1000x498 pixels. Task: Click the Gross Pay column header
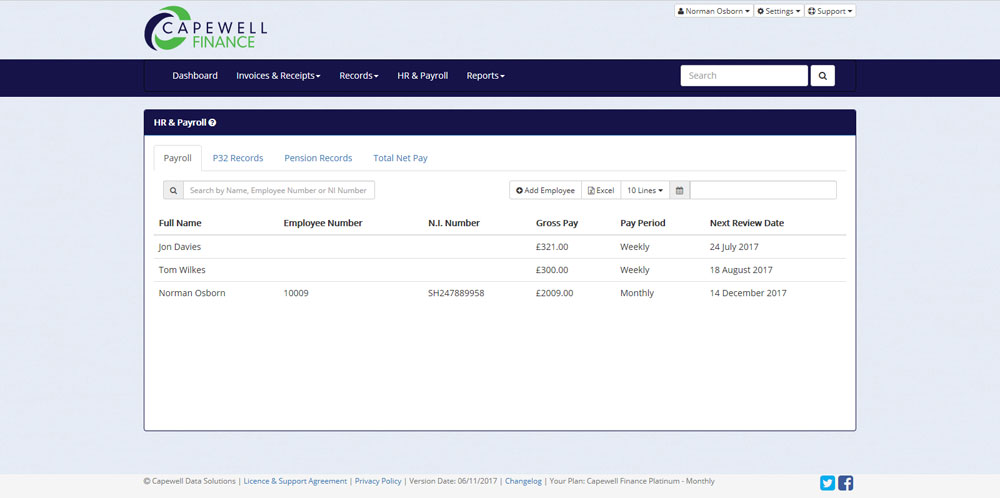pyautogui.click(x=557, y=223)
